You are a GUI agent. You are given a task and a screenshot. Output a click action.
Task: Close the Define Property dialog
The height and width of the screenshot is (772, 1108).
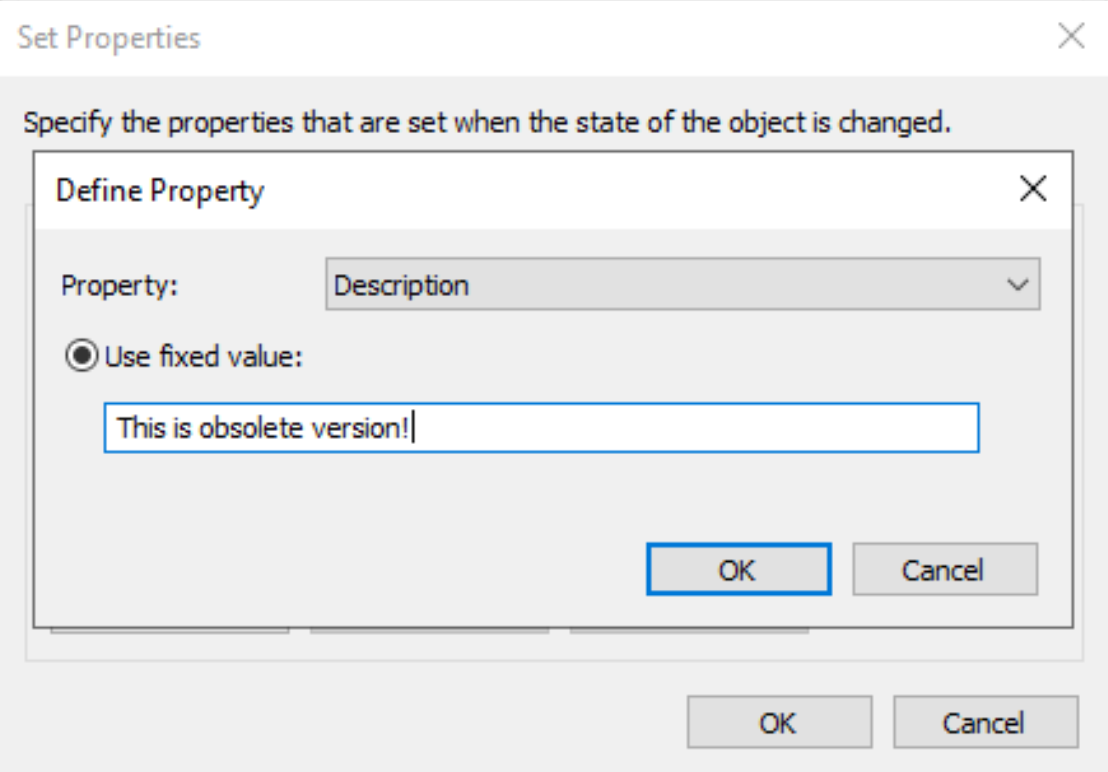coord(1032,189)
